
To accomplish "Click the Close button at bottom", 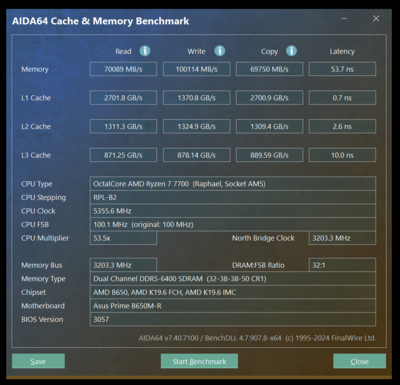I will click(x=360, y=361).
